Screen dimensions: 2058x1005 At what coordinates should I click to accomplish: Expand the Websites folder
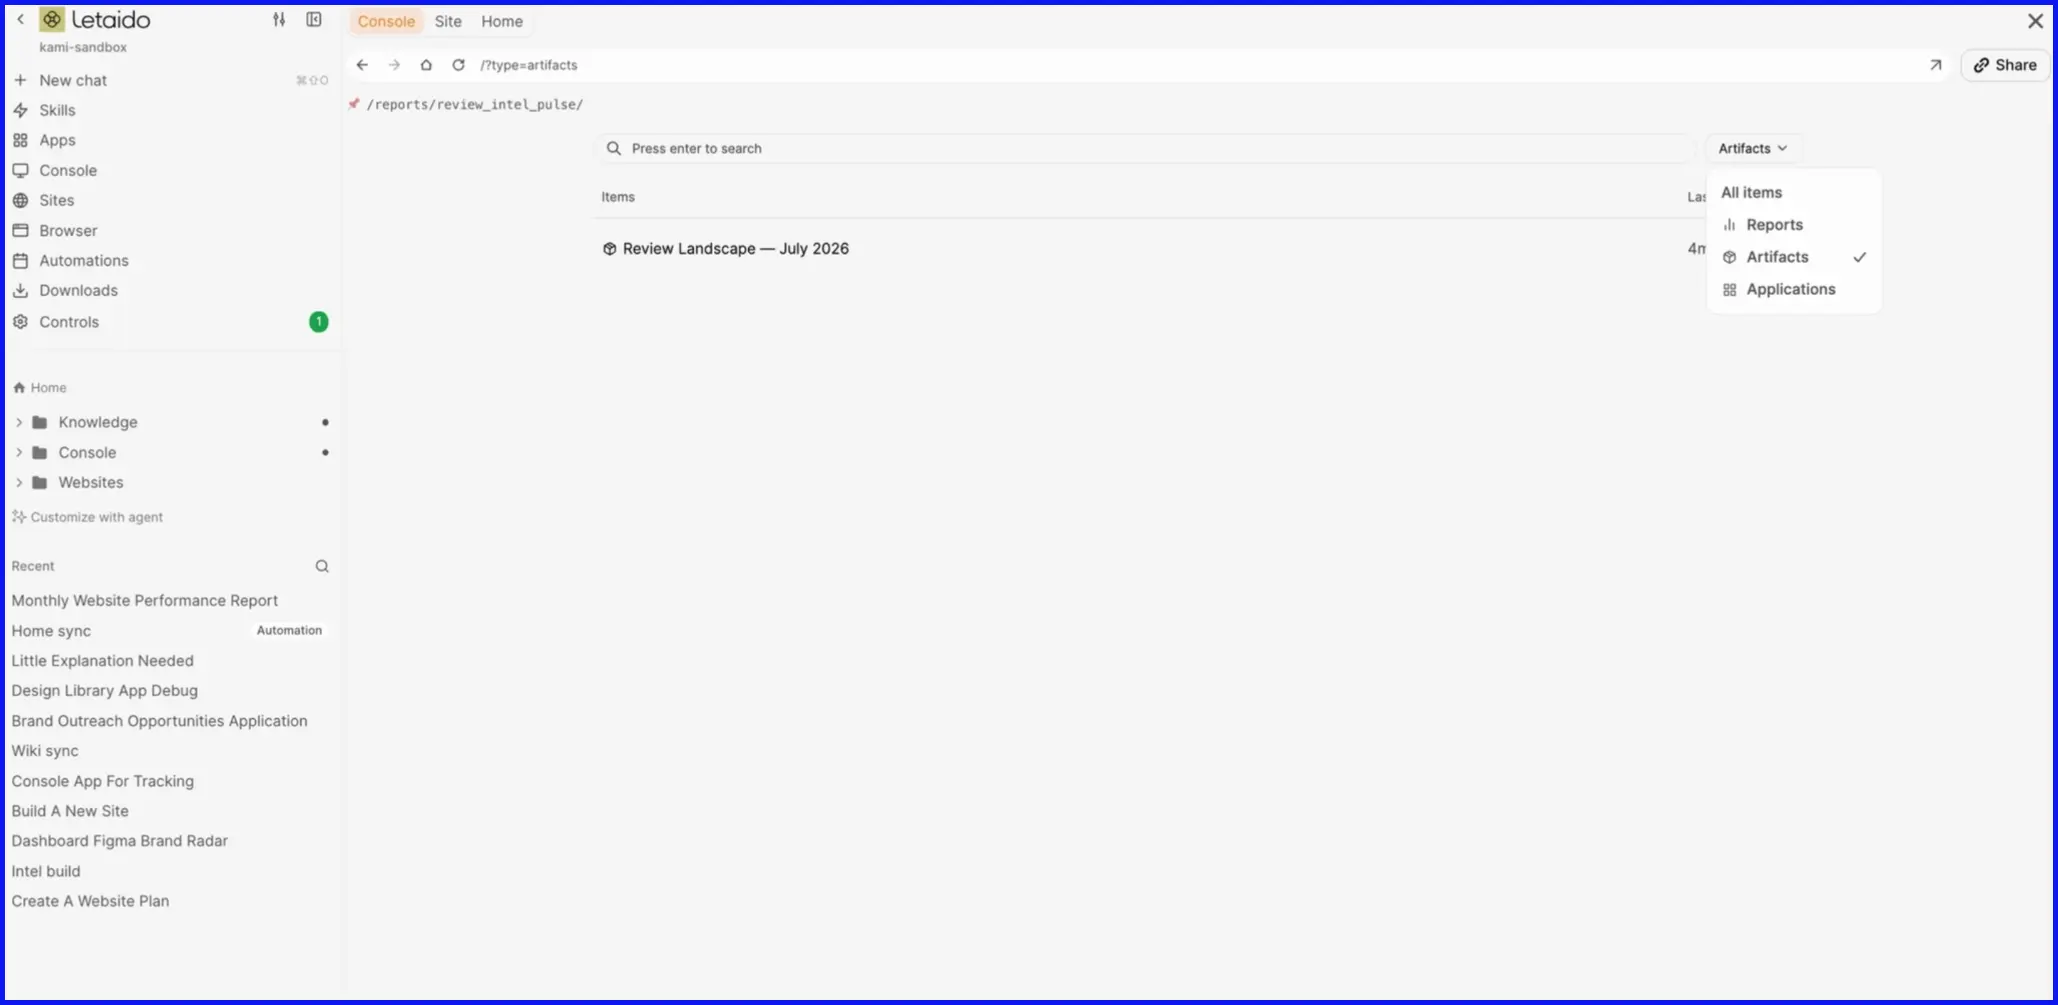coord(18,482)
